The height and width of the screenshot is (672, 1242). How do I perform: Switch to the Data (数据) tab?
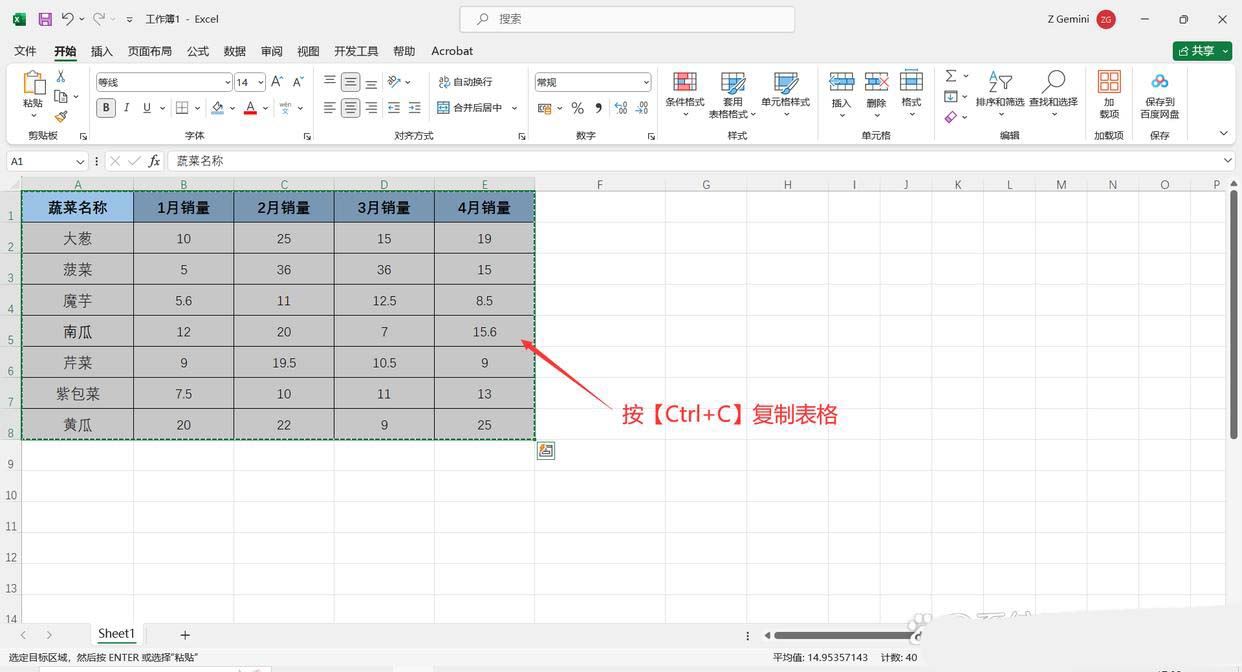[235, 51]
